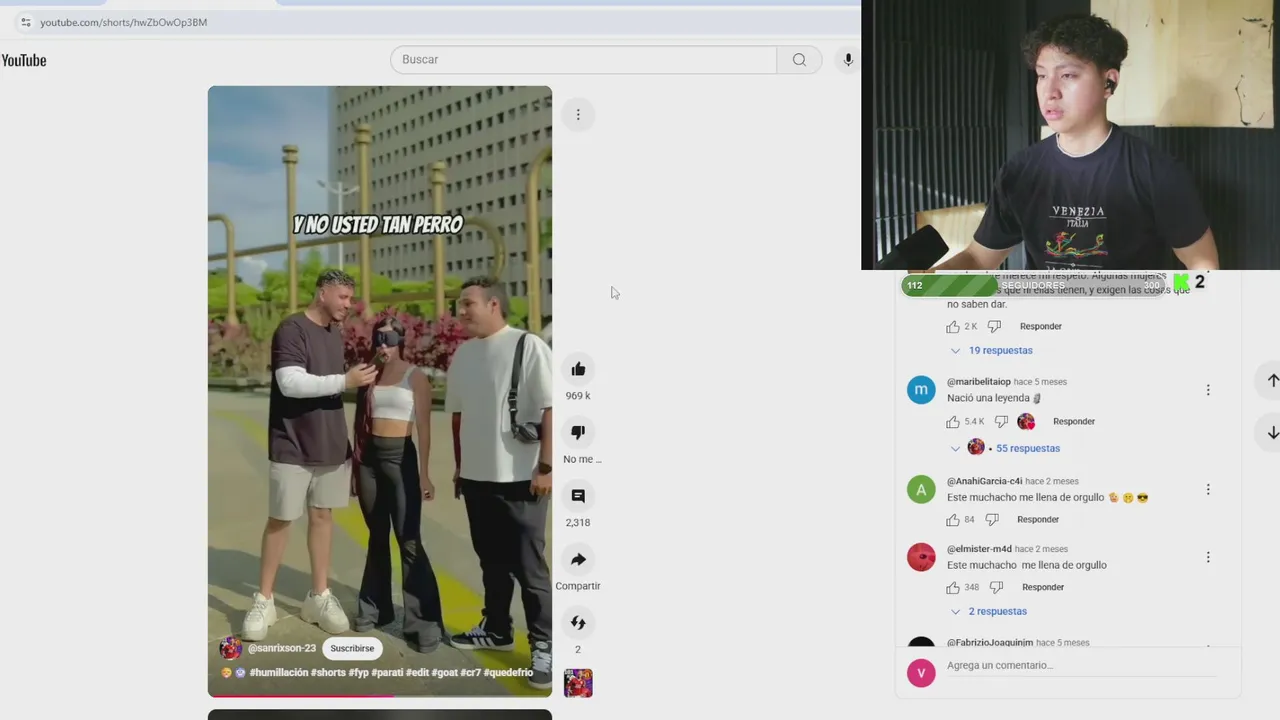Go to previous Short with up arrow
This screenshot has height=720, width=1280.
click(1273, 380)
